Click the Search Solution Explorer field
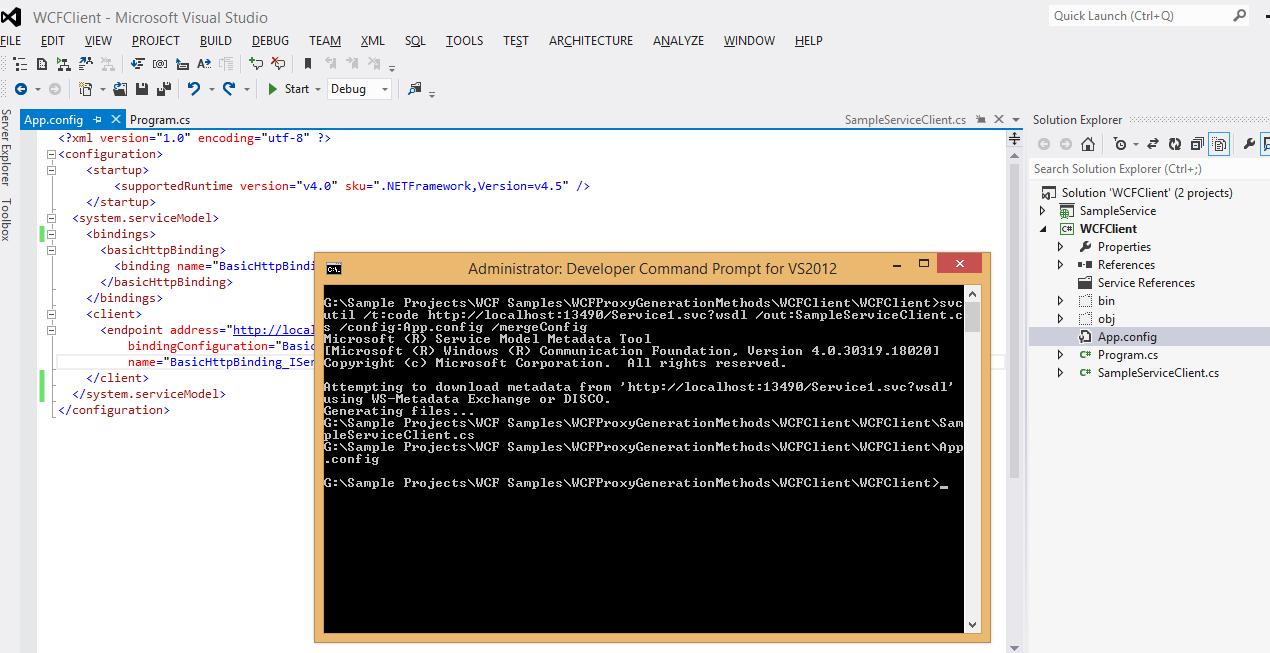This screenshot has height=653, width=1270. [x=1148, y=169]
